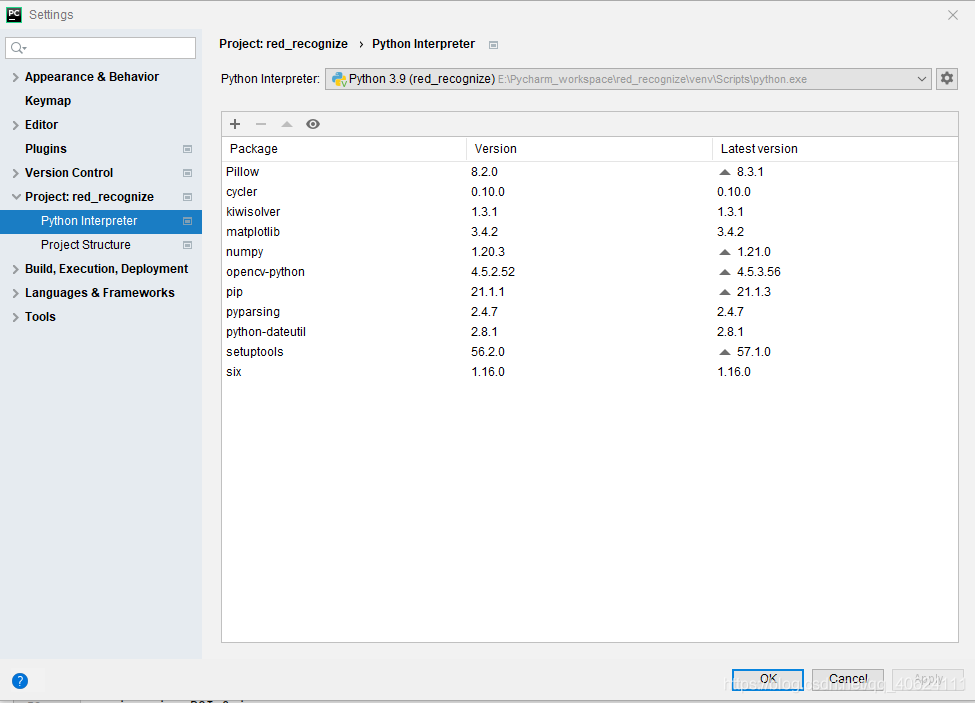Expand Languages & Frameworks section
Image resolution: width=975 pixels, height=703 pixels.
pos(16,293)
